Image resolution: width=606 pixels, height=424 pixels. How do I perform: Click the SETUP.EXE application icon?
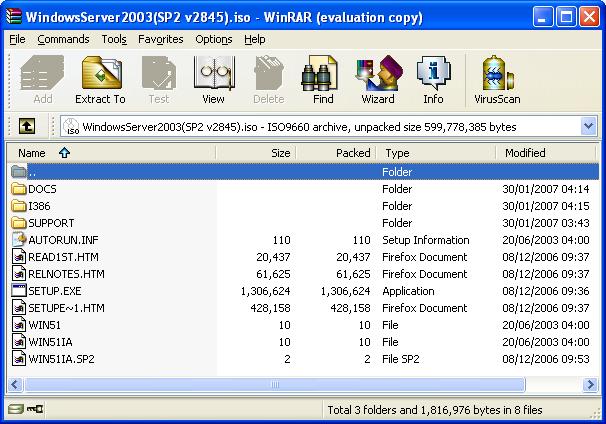pos(19,291)
